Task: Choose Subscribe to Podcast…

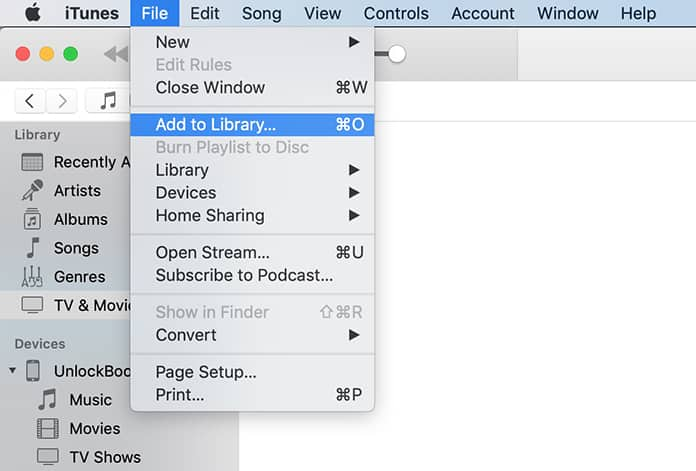Action: click(252, 275)
